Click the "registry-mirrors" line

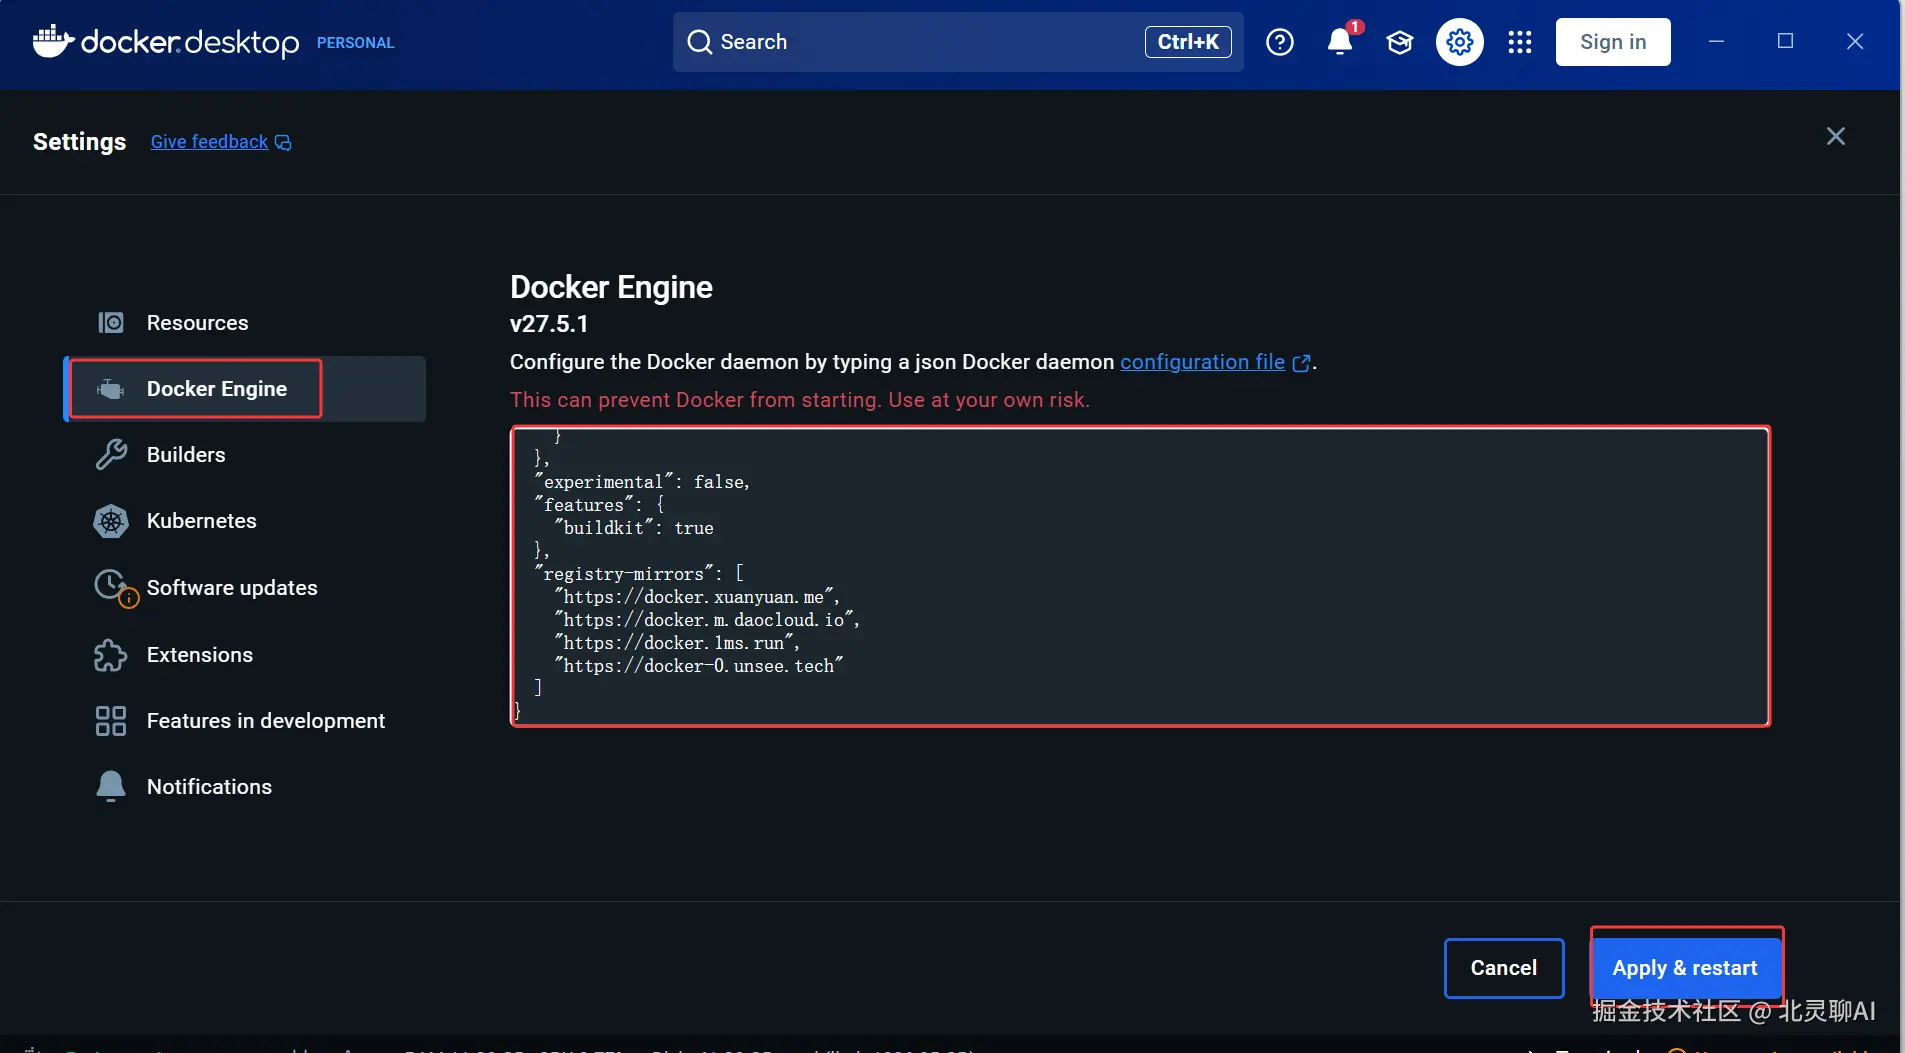click(640, 574)
